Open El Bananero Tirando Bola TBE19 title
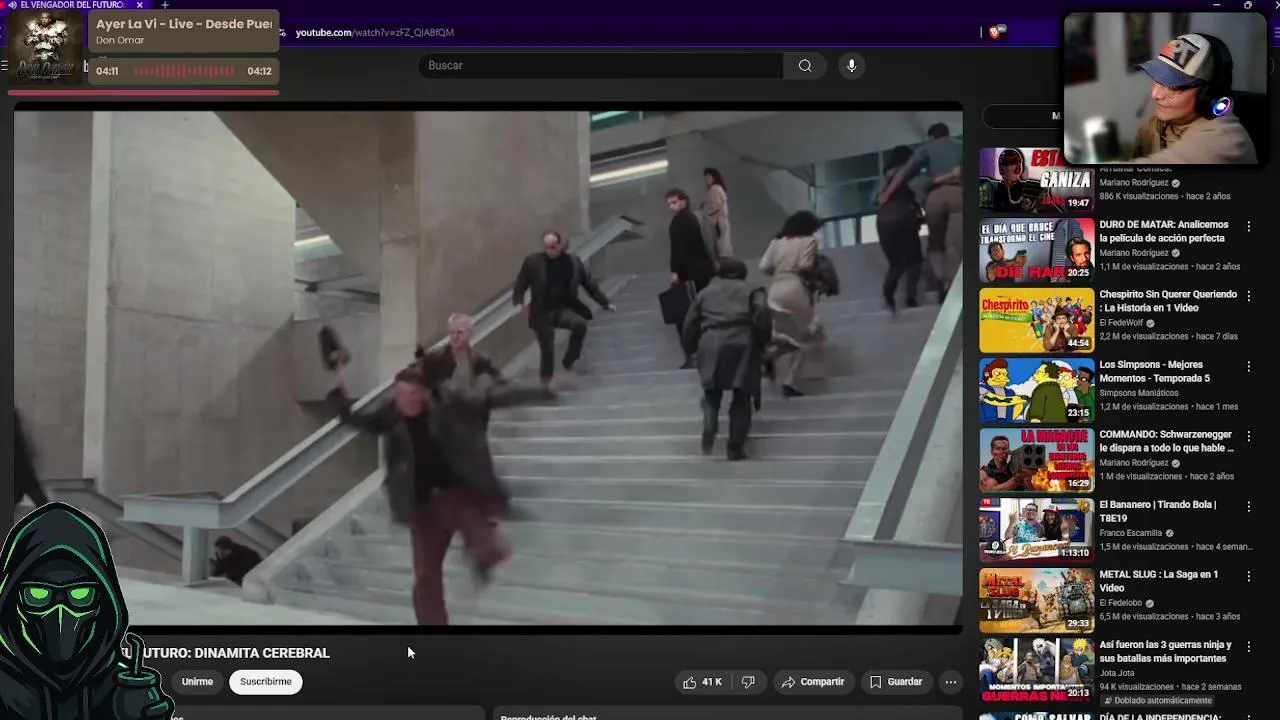This screenshot has width=1280, height=720. point(1158,511)
